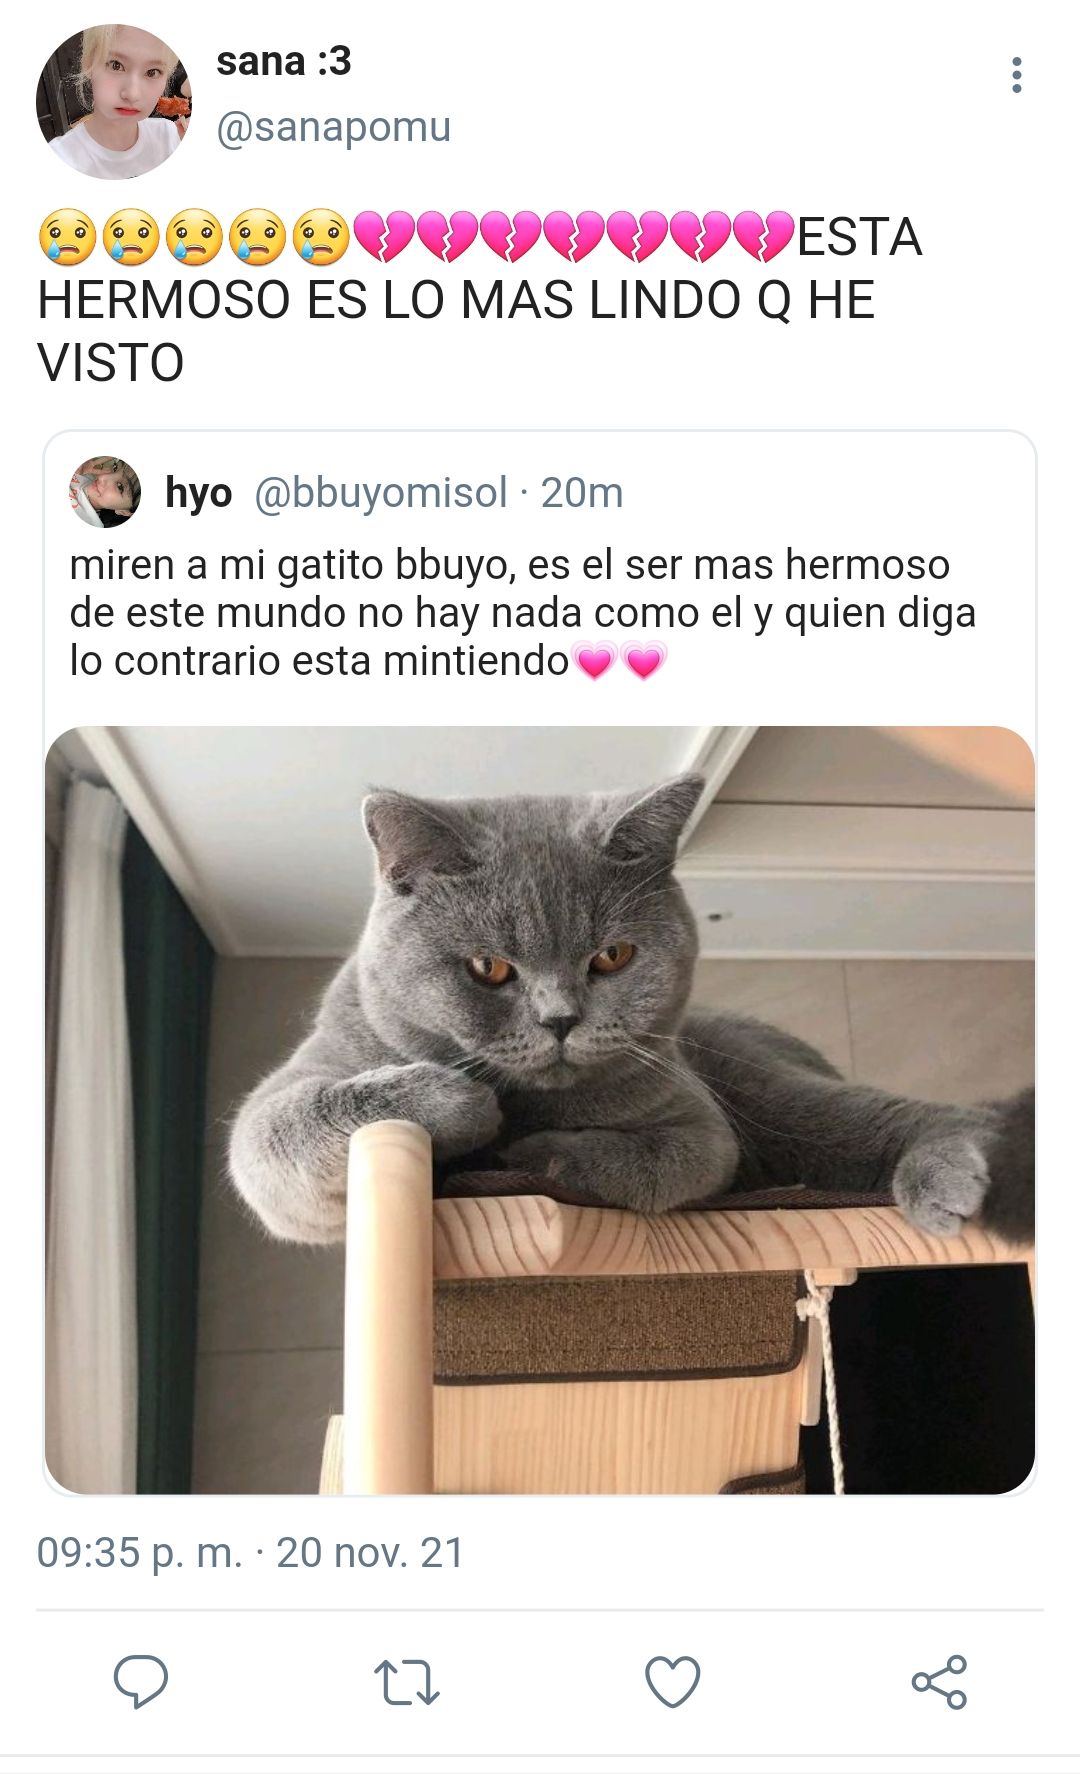Open hyo's small profile avatar
The height and width of the screenshot is (1774, 1080).
[105, 492]
